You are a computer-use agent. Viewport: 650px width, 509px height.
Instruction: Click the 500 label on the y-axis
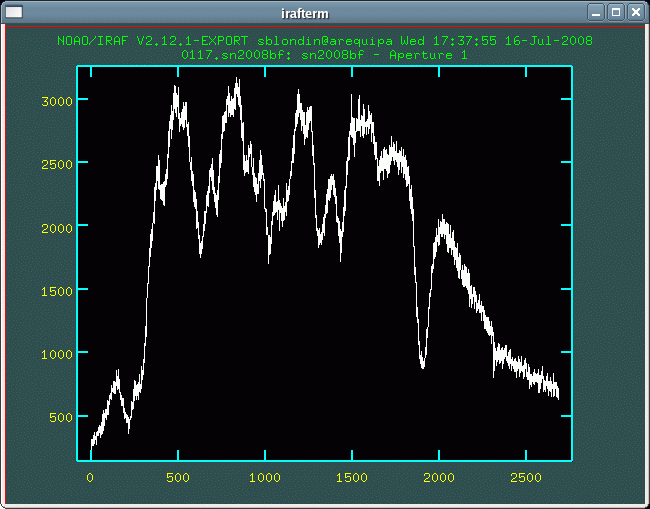[x=59, y=417]
